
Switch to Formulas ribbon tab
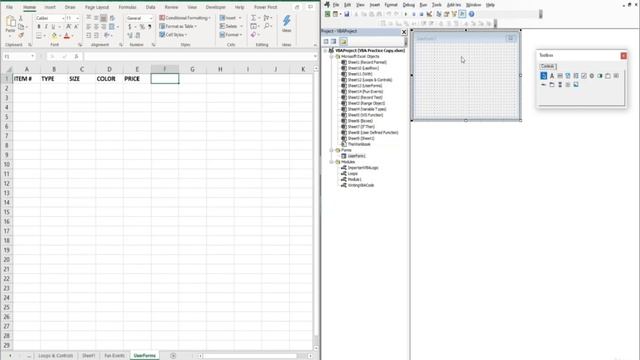(127, 7)
